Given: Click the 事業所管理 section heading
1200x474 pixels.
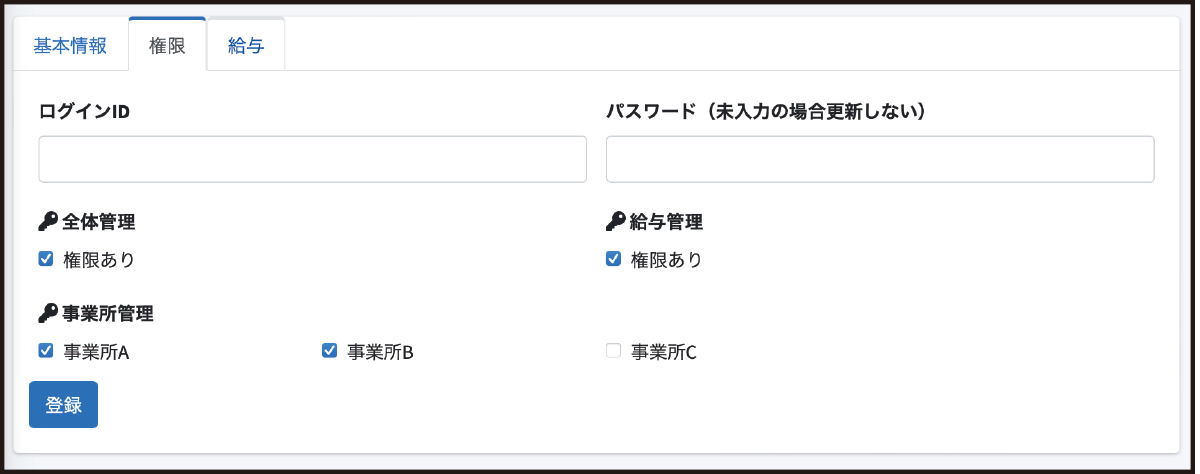Looking at the screenshot, I should (x=108, y=314).
